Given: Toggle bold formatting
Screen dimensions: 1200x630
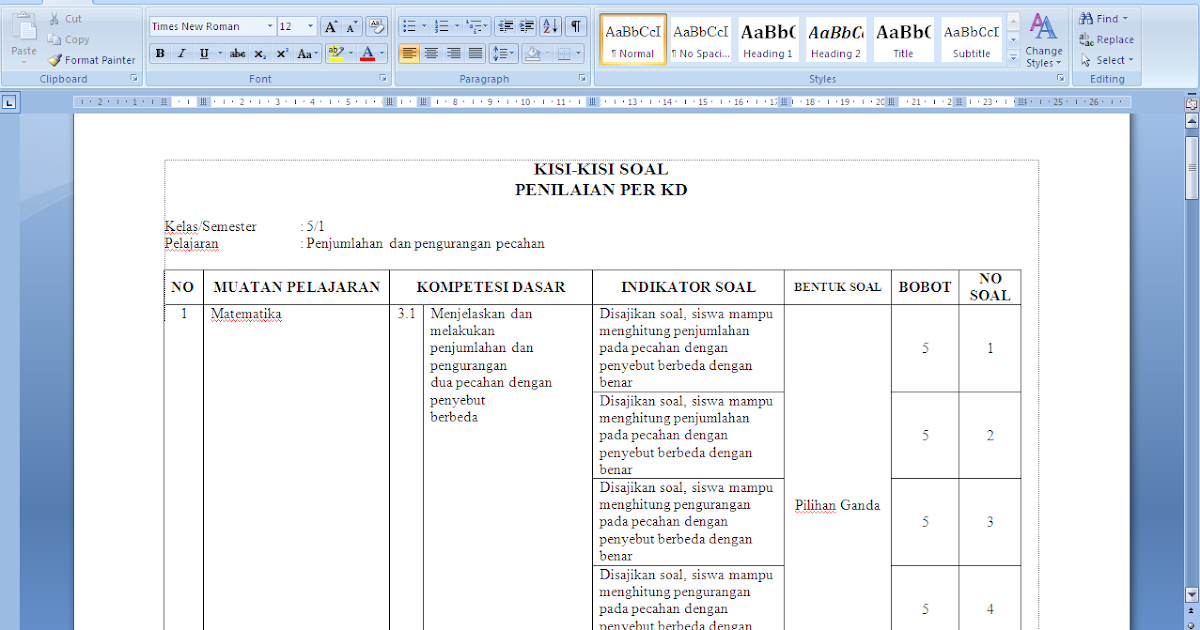Looking at the screenshot, I should coord(160,54).
